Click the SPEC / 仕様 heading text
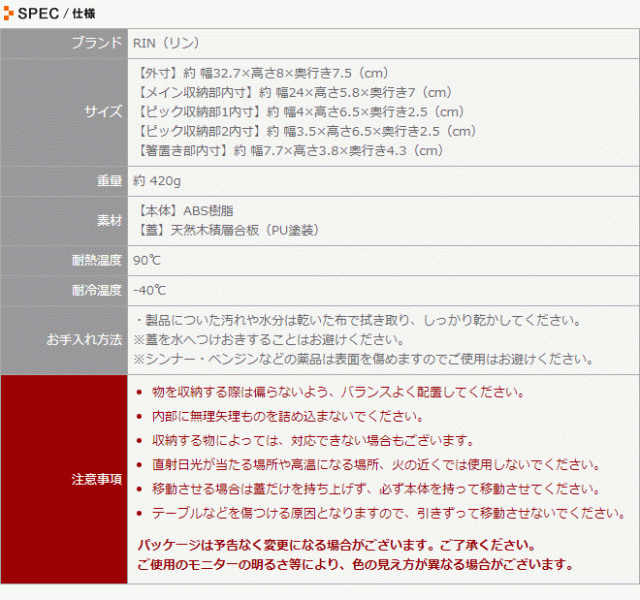 [58, 13]
